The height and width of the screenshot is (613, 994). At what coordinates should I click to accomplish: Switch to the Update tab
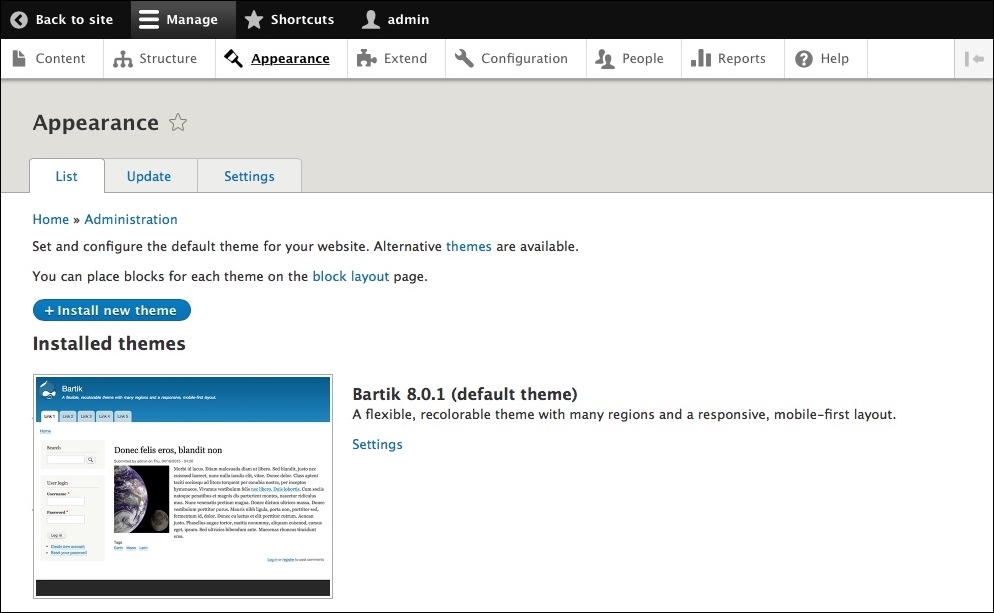tap(149, 176)
